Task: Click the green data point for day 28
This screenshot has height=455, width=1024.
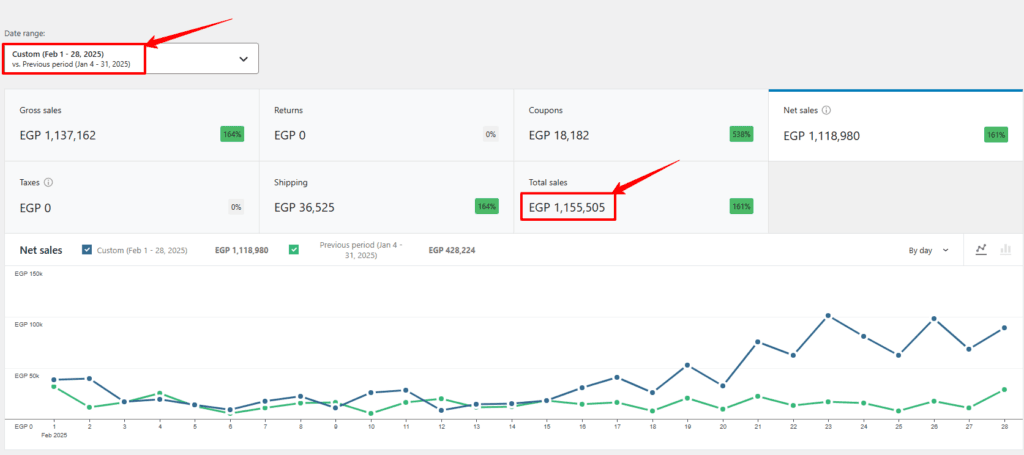Action: coord(1004,390)
